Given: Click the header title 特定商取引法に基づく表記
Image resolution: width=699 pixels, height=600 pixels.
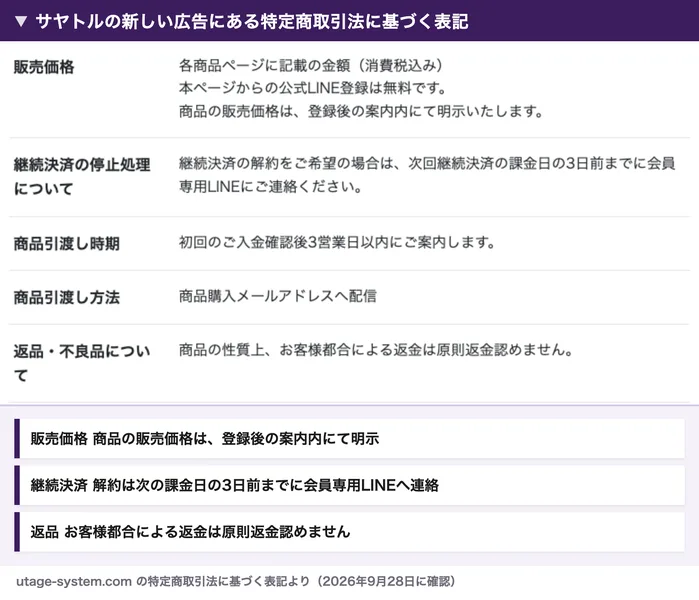Looking at the screenshot, I should tap(364, 21).
